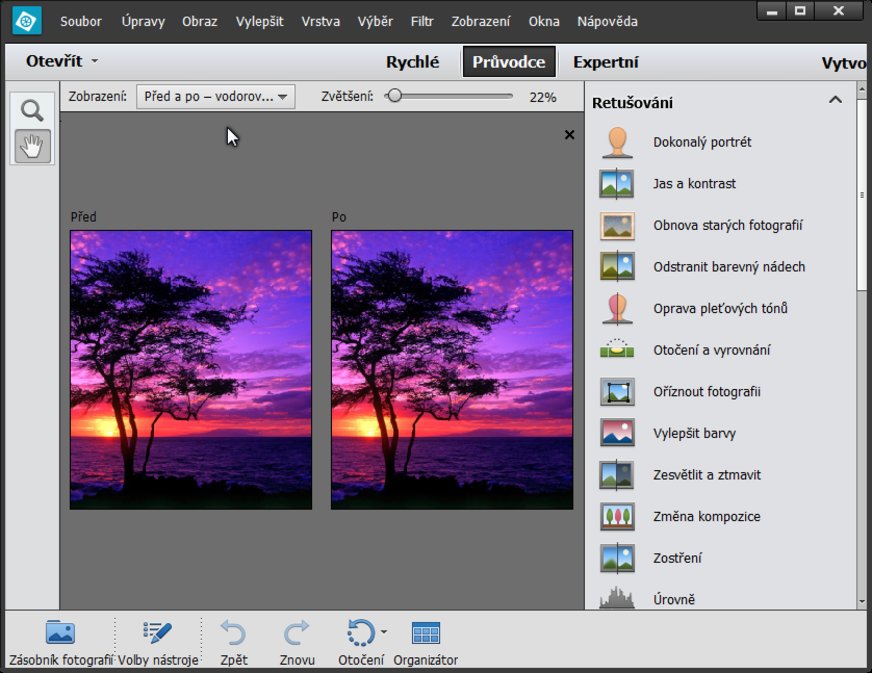Image resolution: width=872 pixels, height=673 pixels.
Task: Collapse the Retušování section
Action: coord(835,101)
